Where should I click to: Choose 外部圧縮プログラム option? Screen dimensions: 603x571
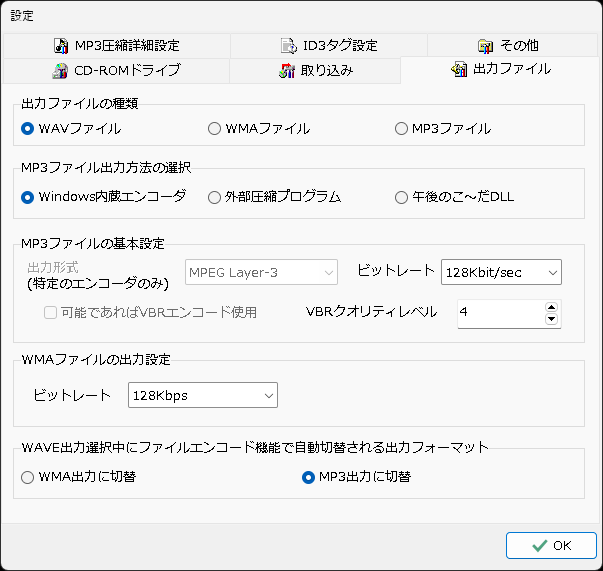coord(274,197)
